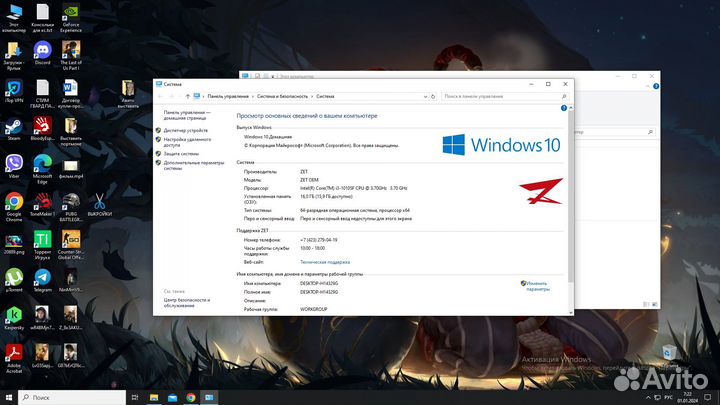Screen dimensions: 720x405
Task: Select the Загрузки - Ярлык folder shortcut
Action: click(x=14, y=56)
